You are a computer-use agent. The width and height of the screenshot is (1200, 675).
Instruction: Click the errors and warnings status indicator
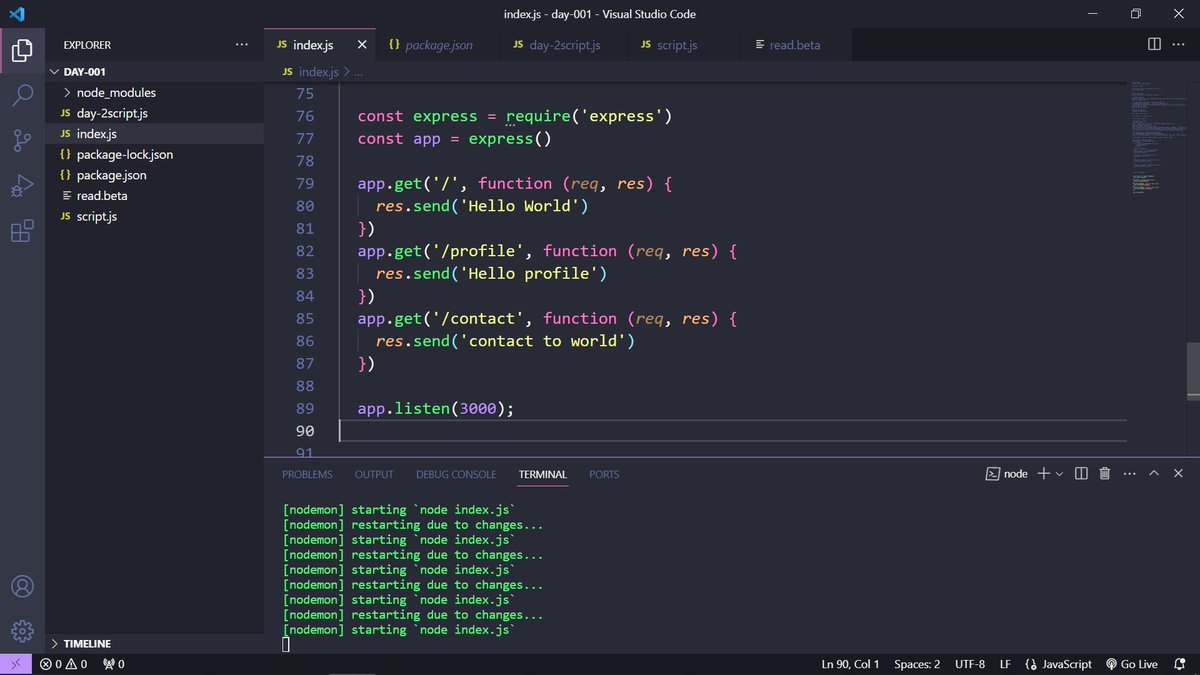[63, 664]
